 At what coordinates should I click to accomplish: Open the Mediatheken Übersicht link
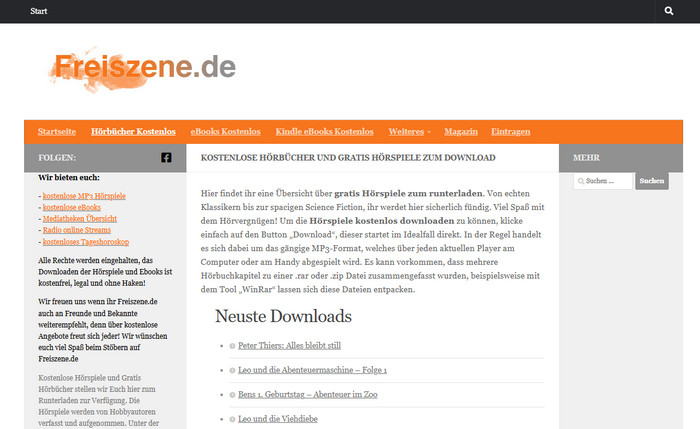point(80,219)
